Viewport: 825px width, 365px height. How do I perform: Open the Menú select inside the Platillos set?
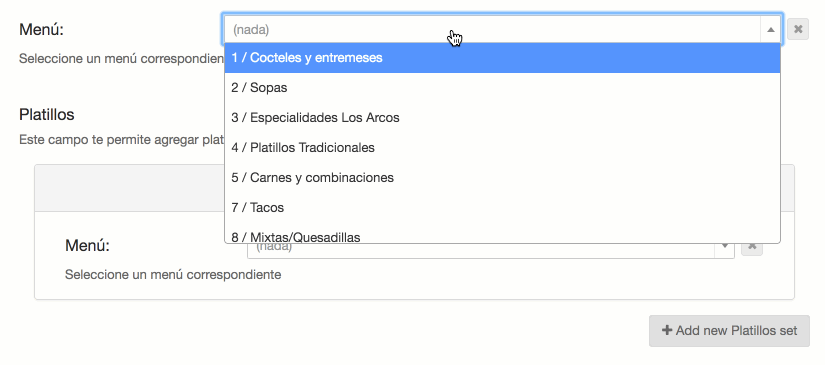point(480,250)
